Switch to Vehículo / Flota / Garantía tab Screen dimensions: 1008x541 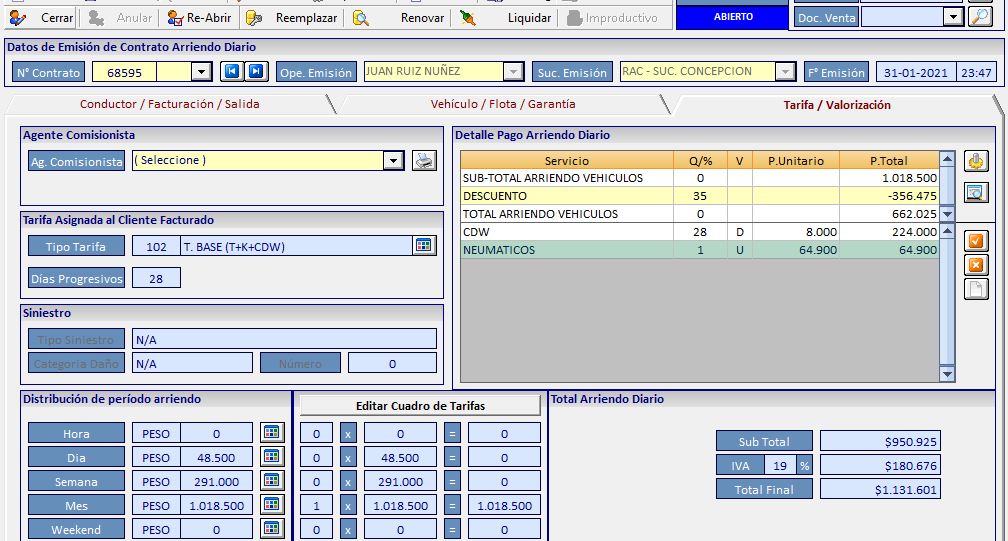pyautogui.click(x=503, y=104)
